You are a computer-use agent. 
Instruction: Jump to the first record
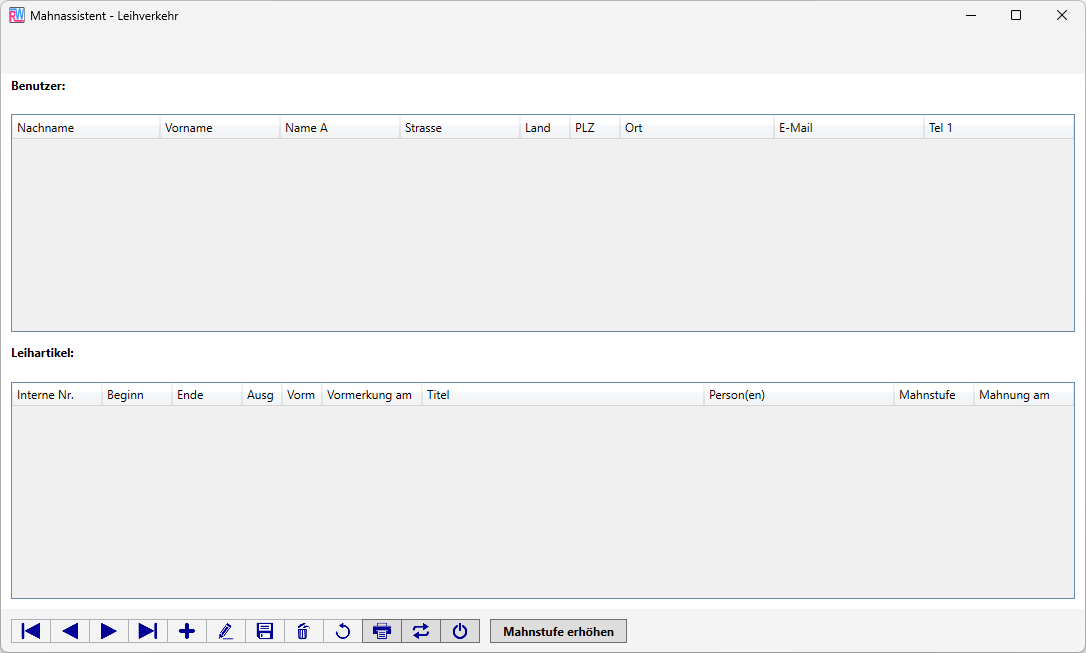[30, 631]
